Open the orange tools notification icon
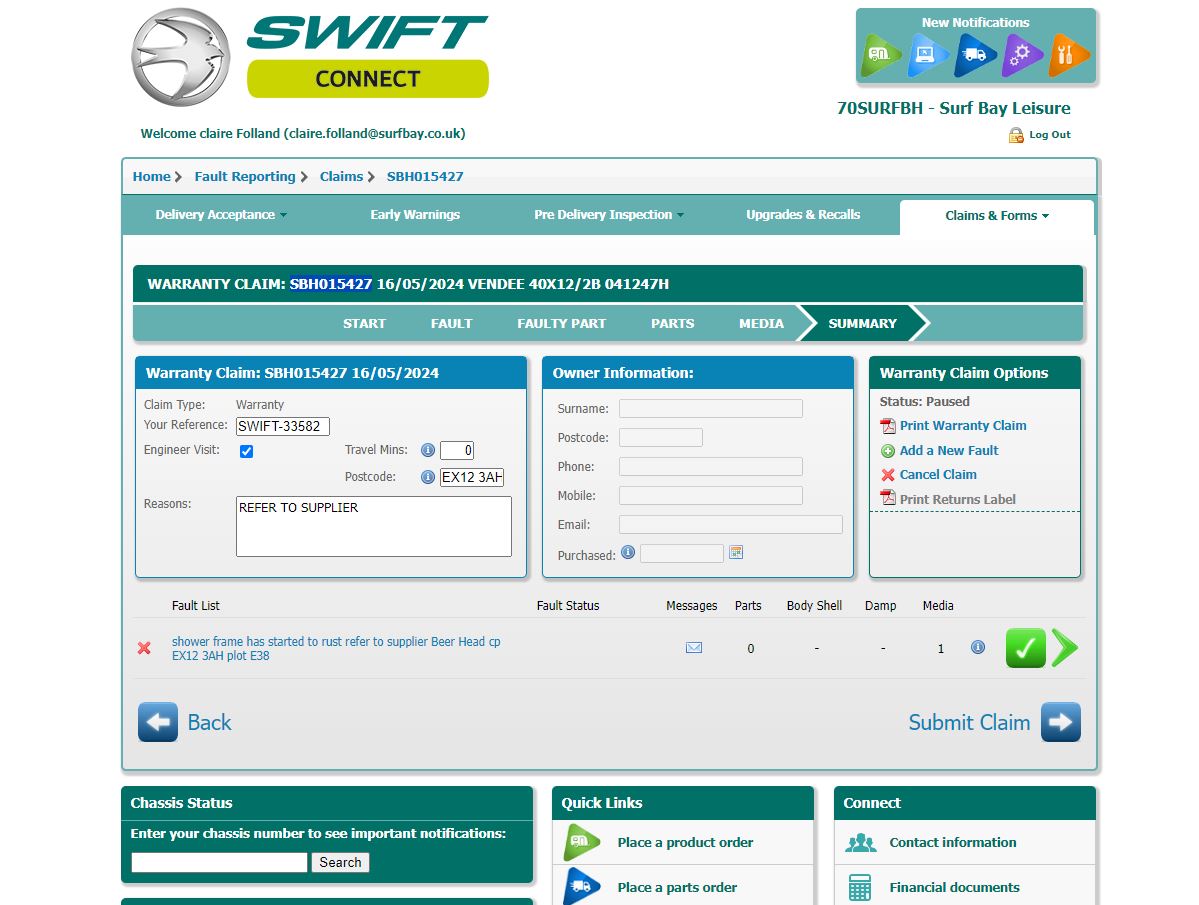This screenshot has width=1199, height=905. [x=1067, y=55]
